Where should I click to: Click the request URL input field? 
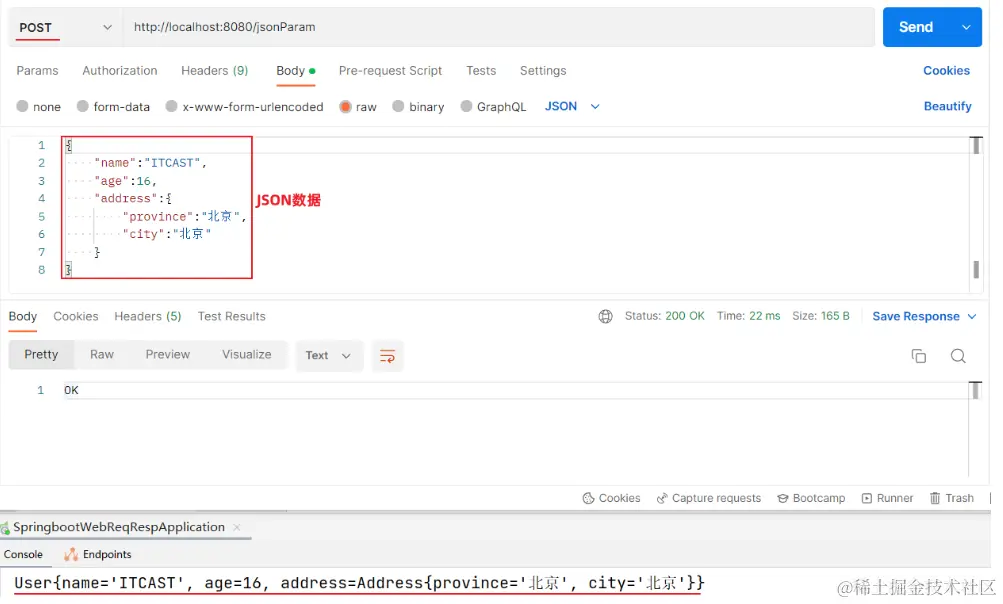coord(499,27)
